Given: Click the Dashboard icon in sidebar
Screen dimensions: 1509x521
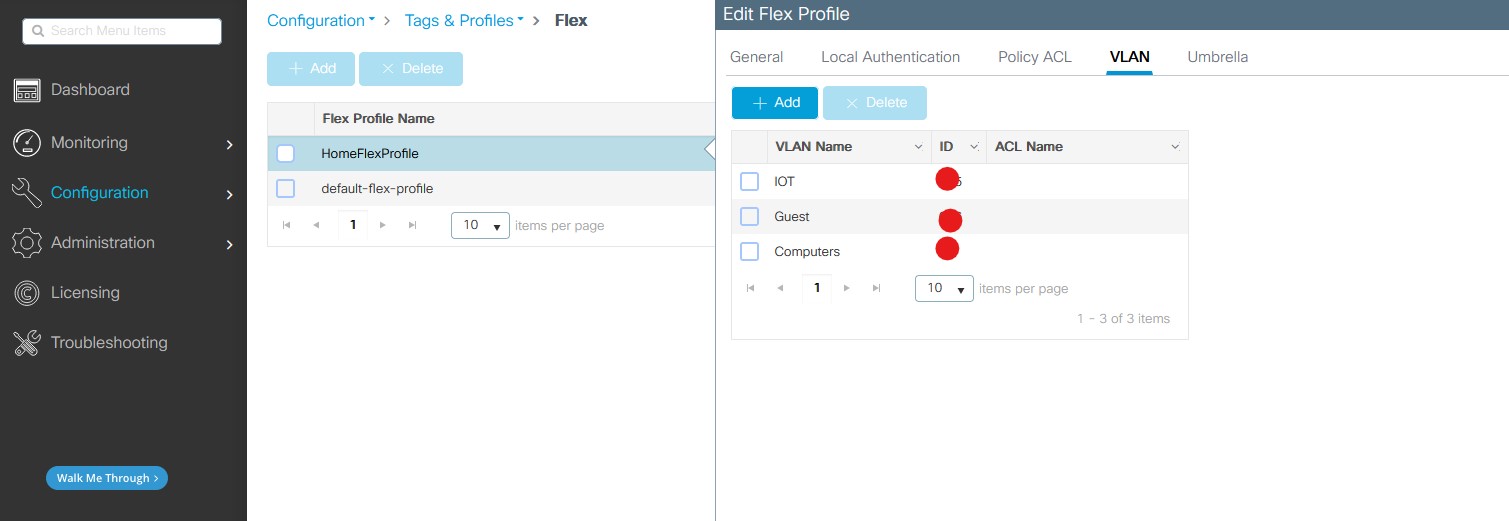Looking at the screenshot, I should click(x=26, y=90).
